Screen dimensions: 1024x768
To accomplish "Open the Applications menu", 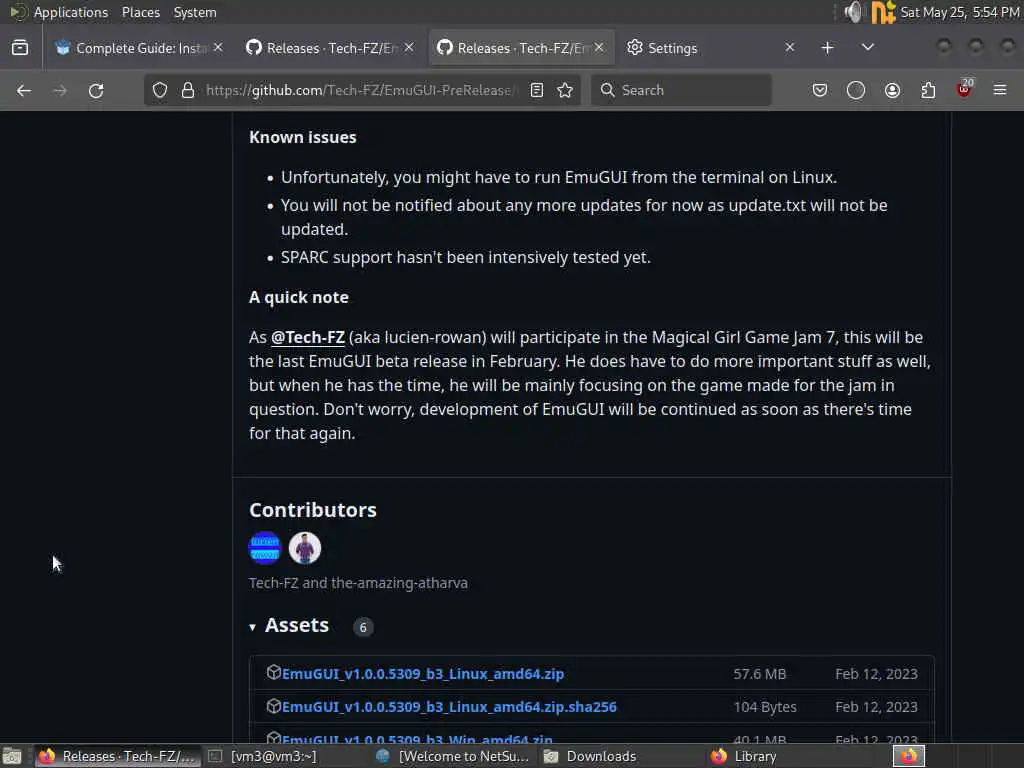I will [71, 12].
